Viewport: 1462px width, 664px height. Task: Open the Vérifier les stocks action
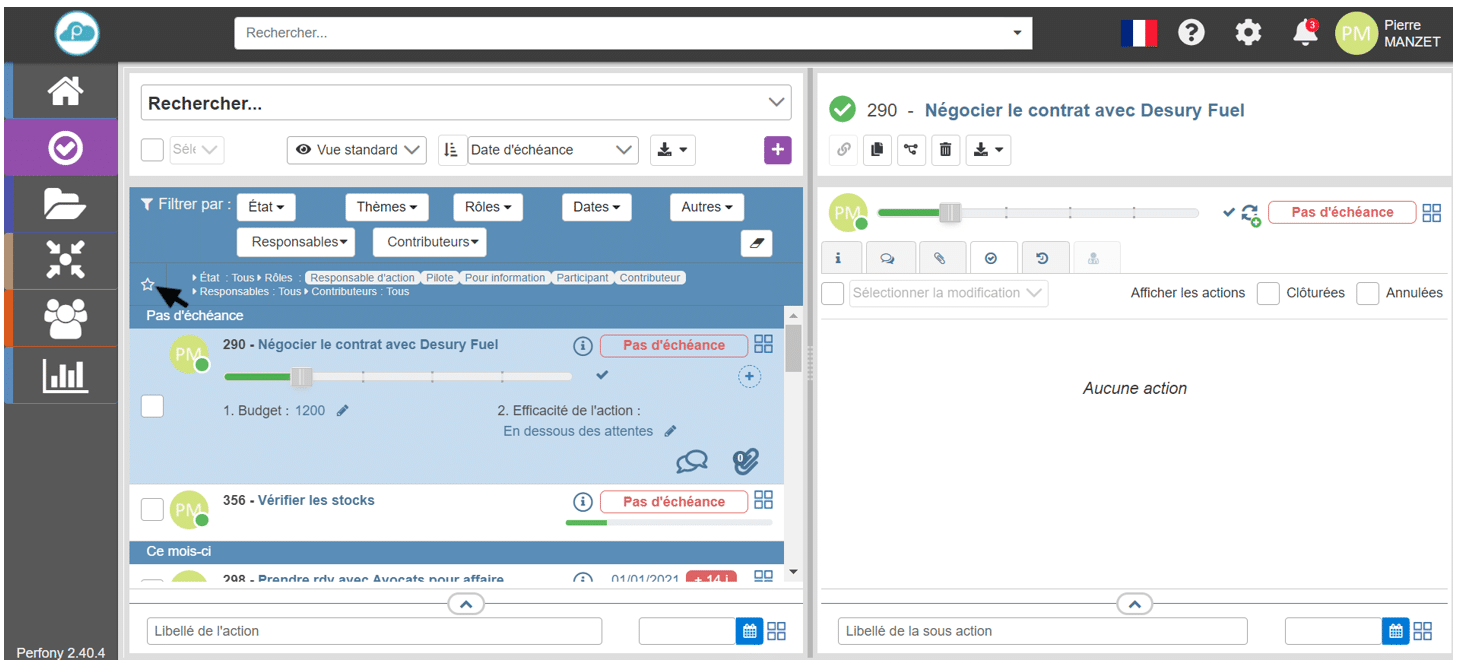coord(316,500)
